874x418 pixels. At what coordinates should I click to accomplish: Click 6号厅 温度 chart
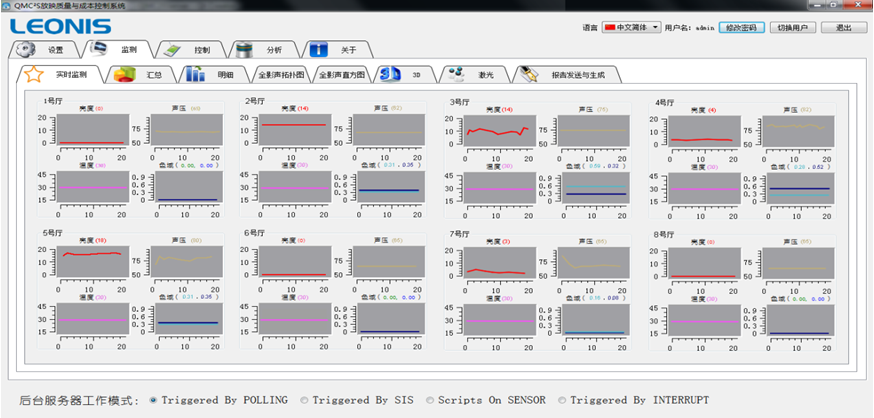click(293, 319)
